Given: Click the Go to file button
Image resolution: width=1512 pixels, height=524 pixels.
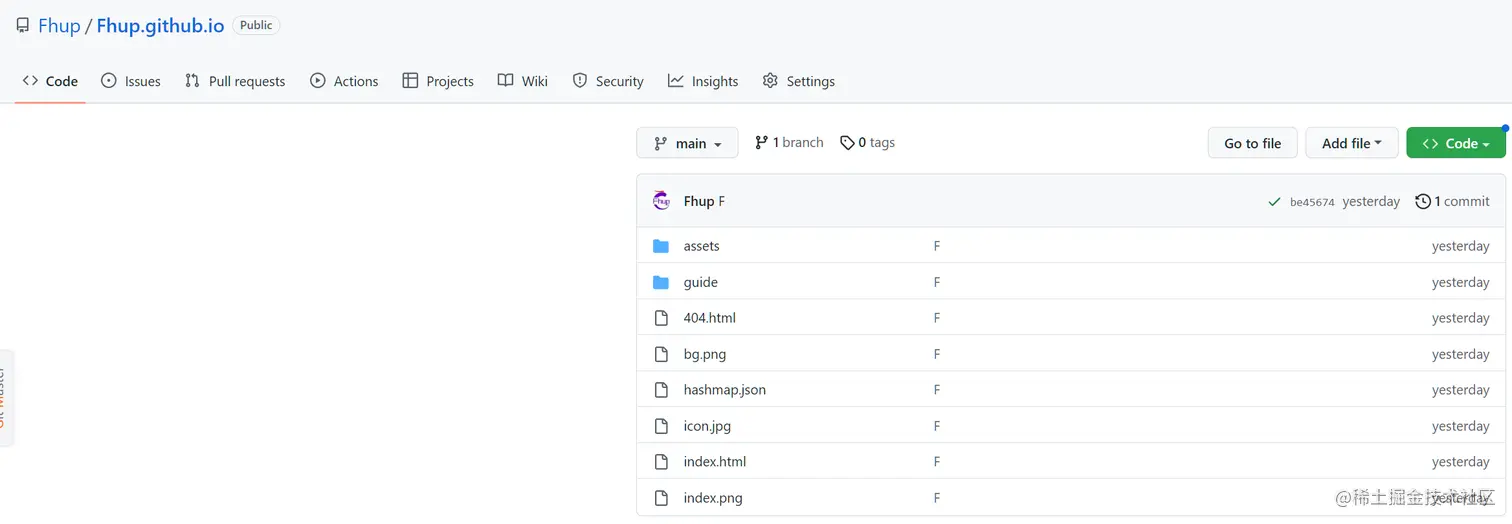Looking at the screenshot, I should pyautogui.click(x=1252, y=143).
